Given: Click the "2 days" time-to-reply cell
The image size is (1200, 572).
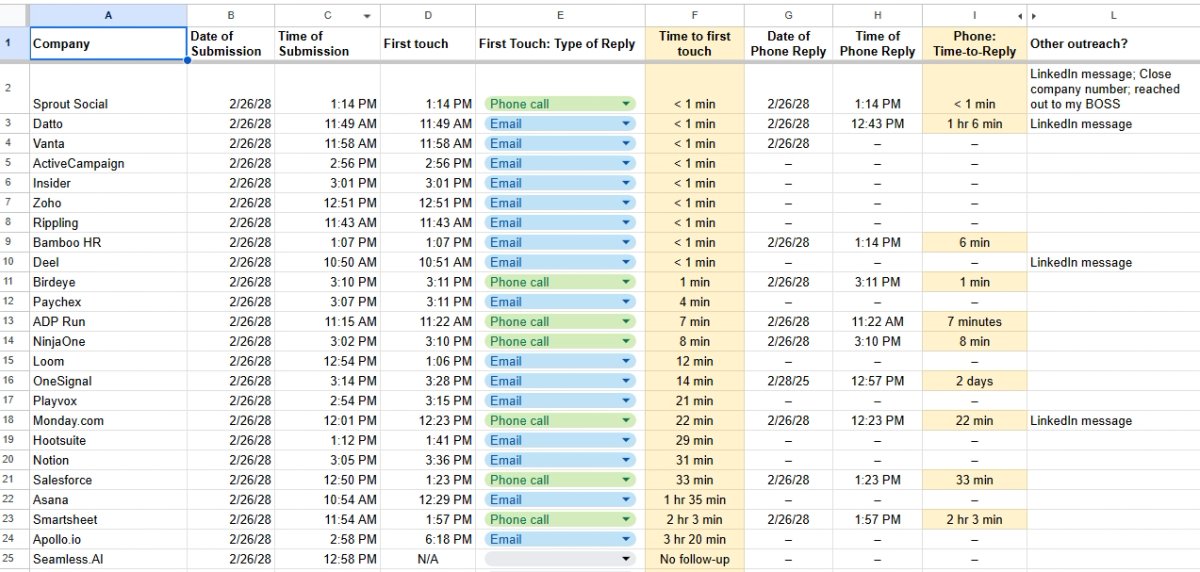Looking at the screenshot, I should point(974,381).
